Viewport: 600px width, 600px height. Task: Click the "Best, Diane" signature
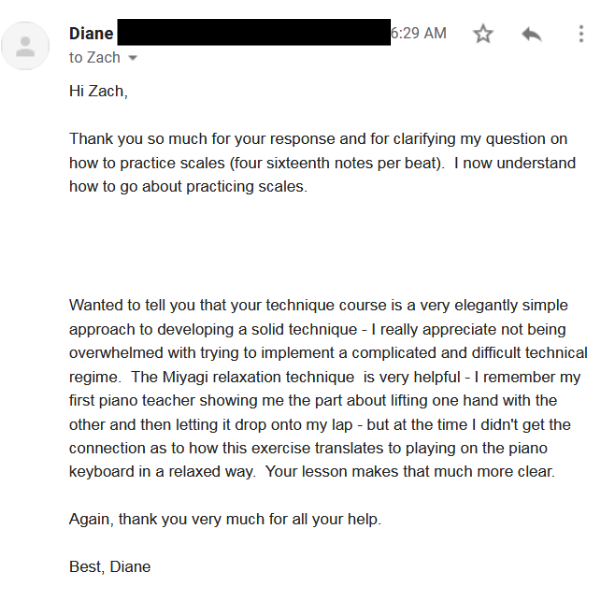click(110, 567)
